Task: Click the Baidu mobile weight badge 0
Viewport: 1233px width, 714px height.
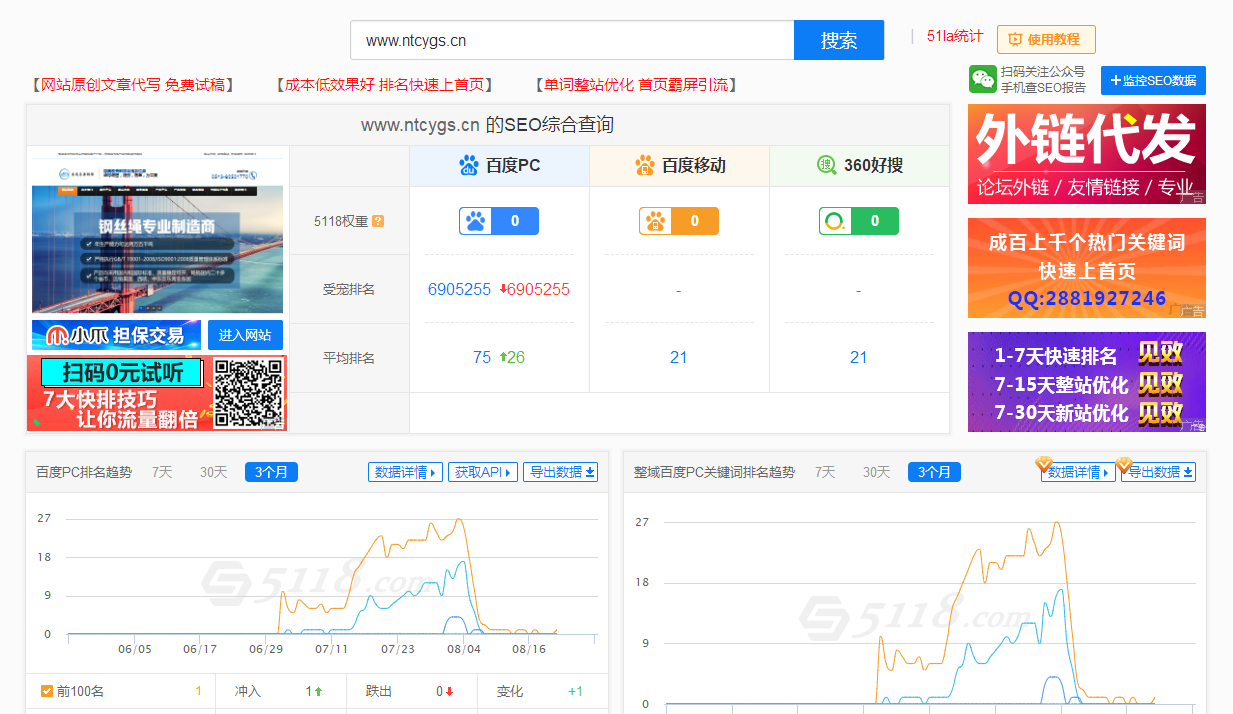Action: 679,221
